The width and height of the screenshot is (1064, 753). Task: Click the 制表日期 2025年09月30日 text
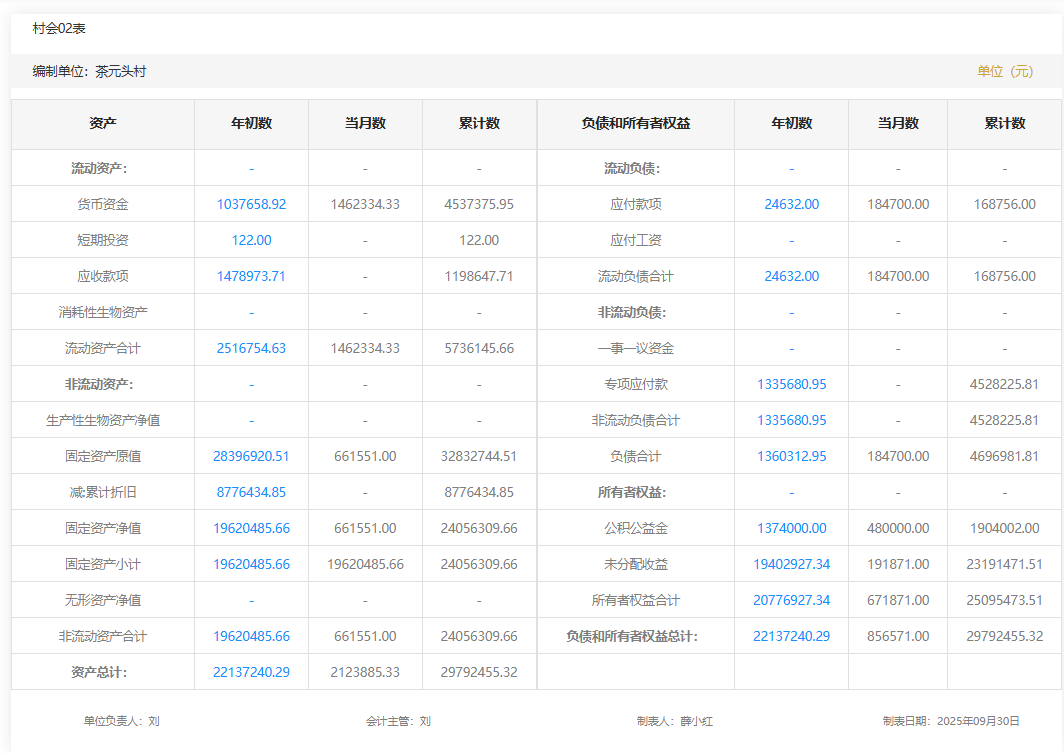(950, 721)
